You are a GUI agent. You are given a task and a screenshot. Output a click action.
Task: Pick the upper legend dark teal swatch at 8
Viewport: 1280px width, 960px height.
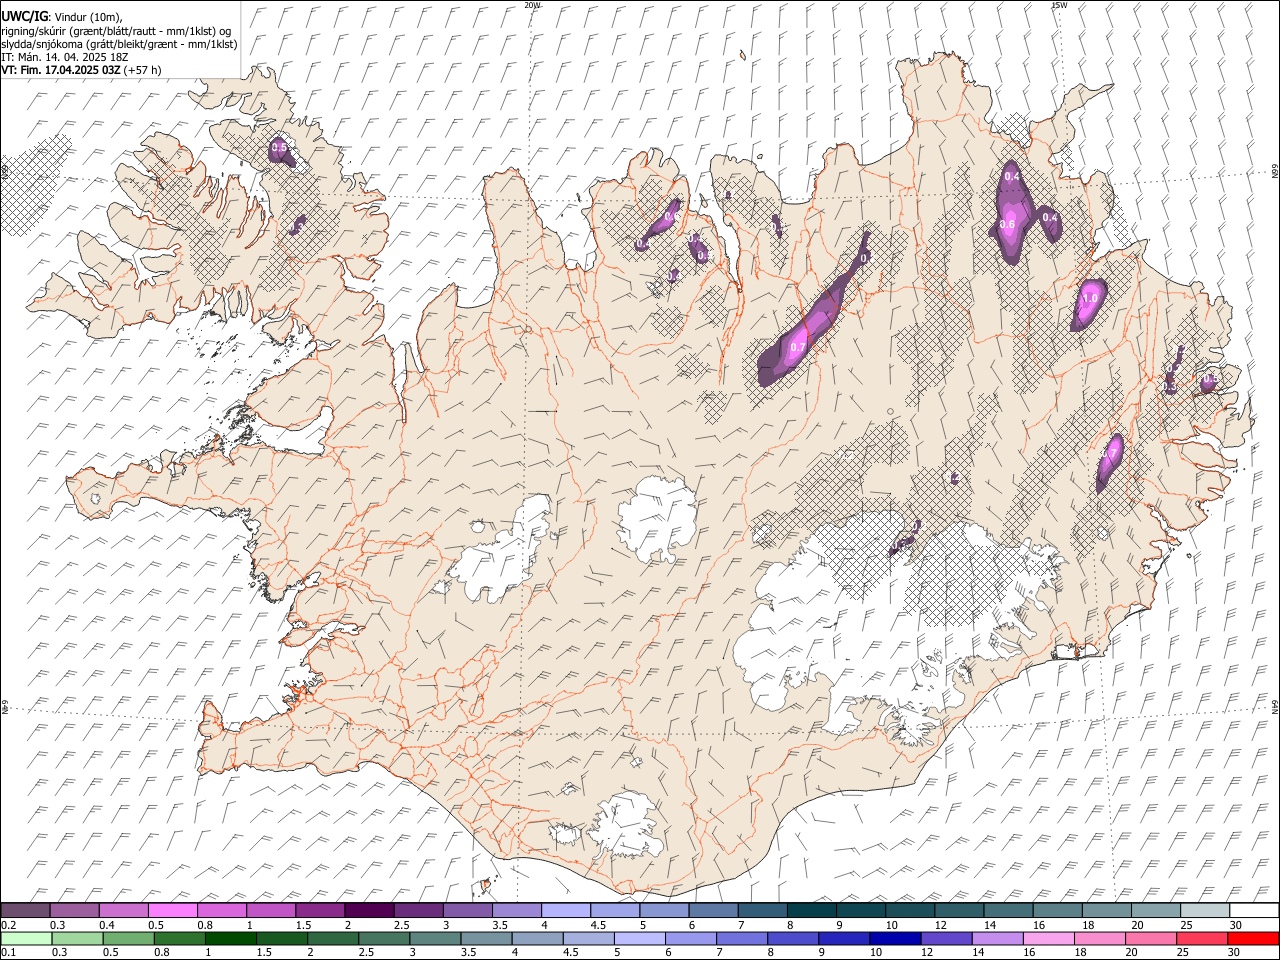[x=811, y=911]
